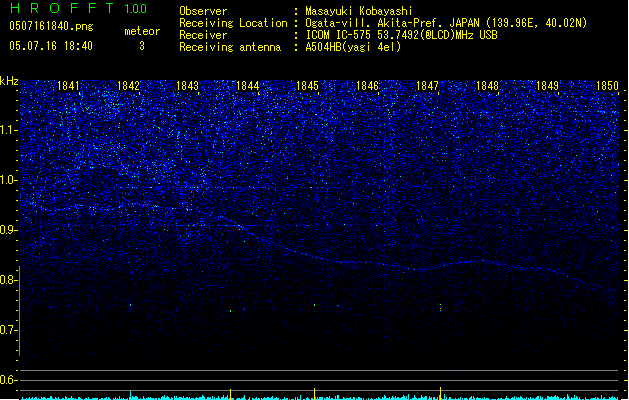This screenshot has height=400, width=629.
Task: Click the Receiver value ICOM IC-575
Action: pos(401,35)
